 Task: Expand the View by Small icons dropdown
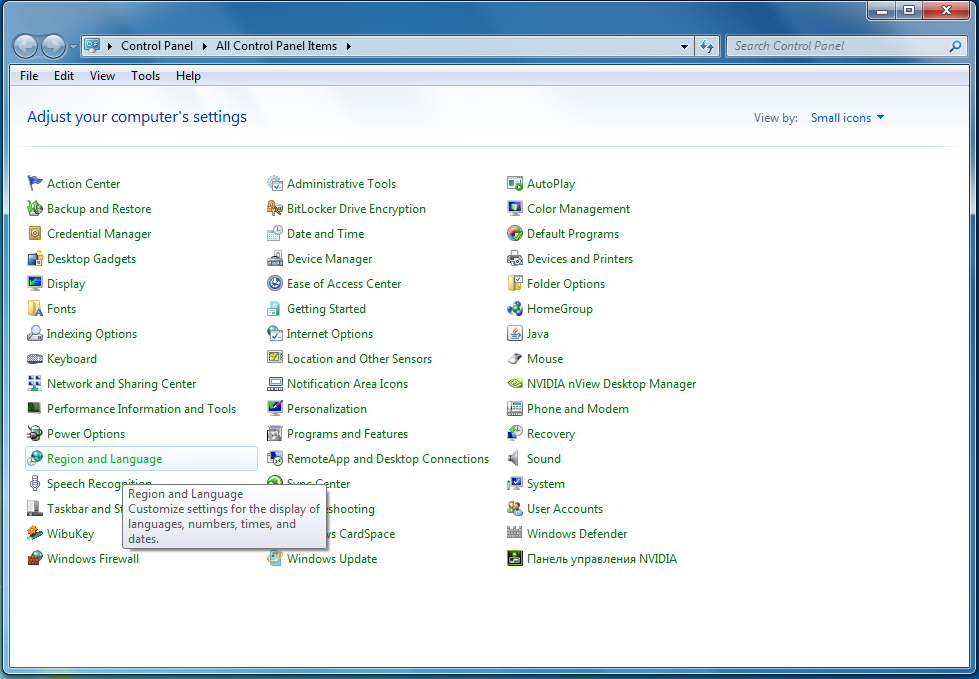click(847, 118)
